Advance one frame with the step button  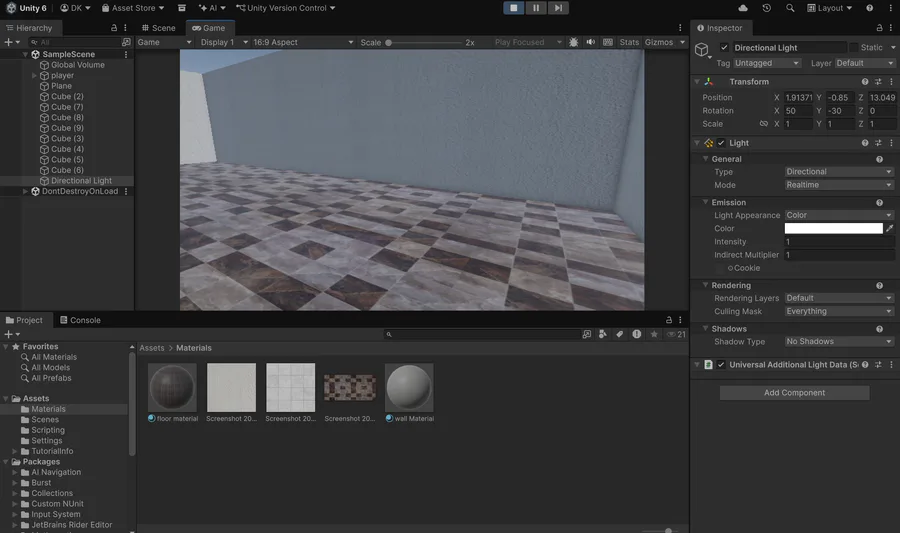pos(558,8)
